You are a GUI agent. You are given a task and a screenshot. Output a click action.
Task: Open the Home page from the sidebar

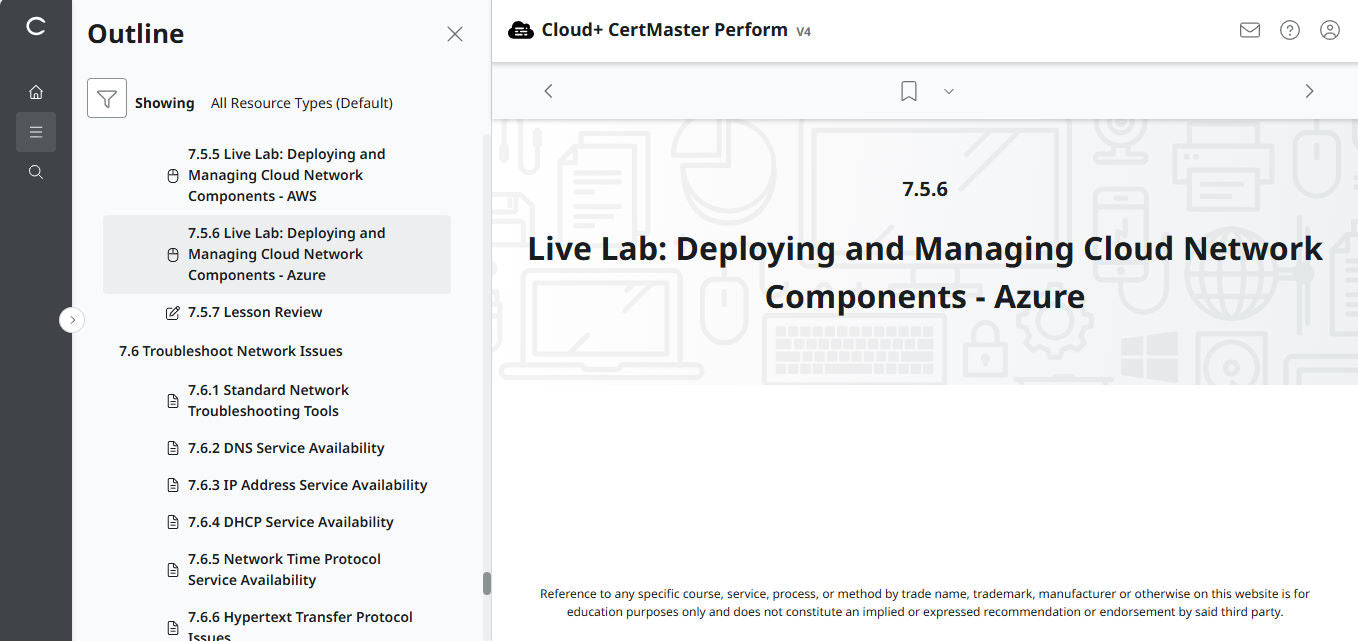[36, 91]
